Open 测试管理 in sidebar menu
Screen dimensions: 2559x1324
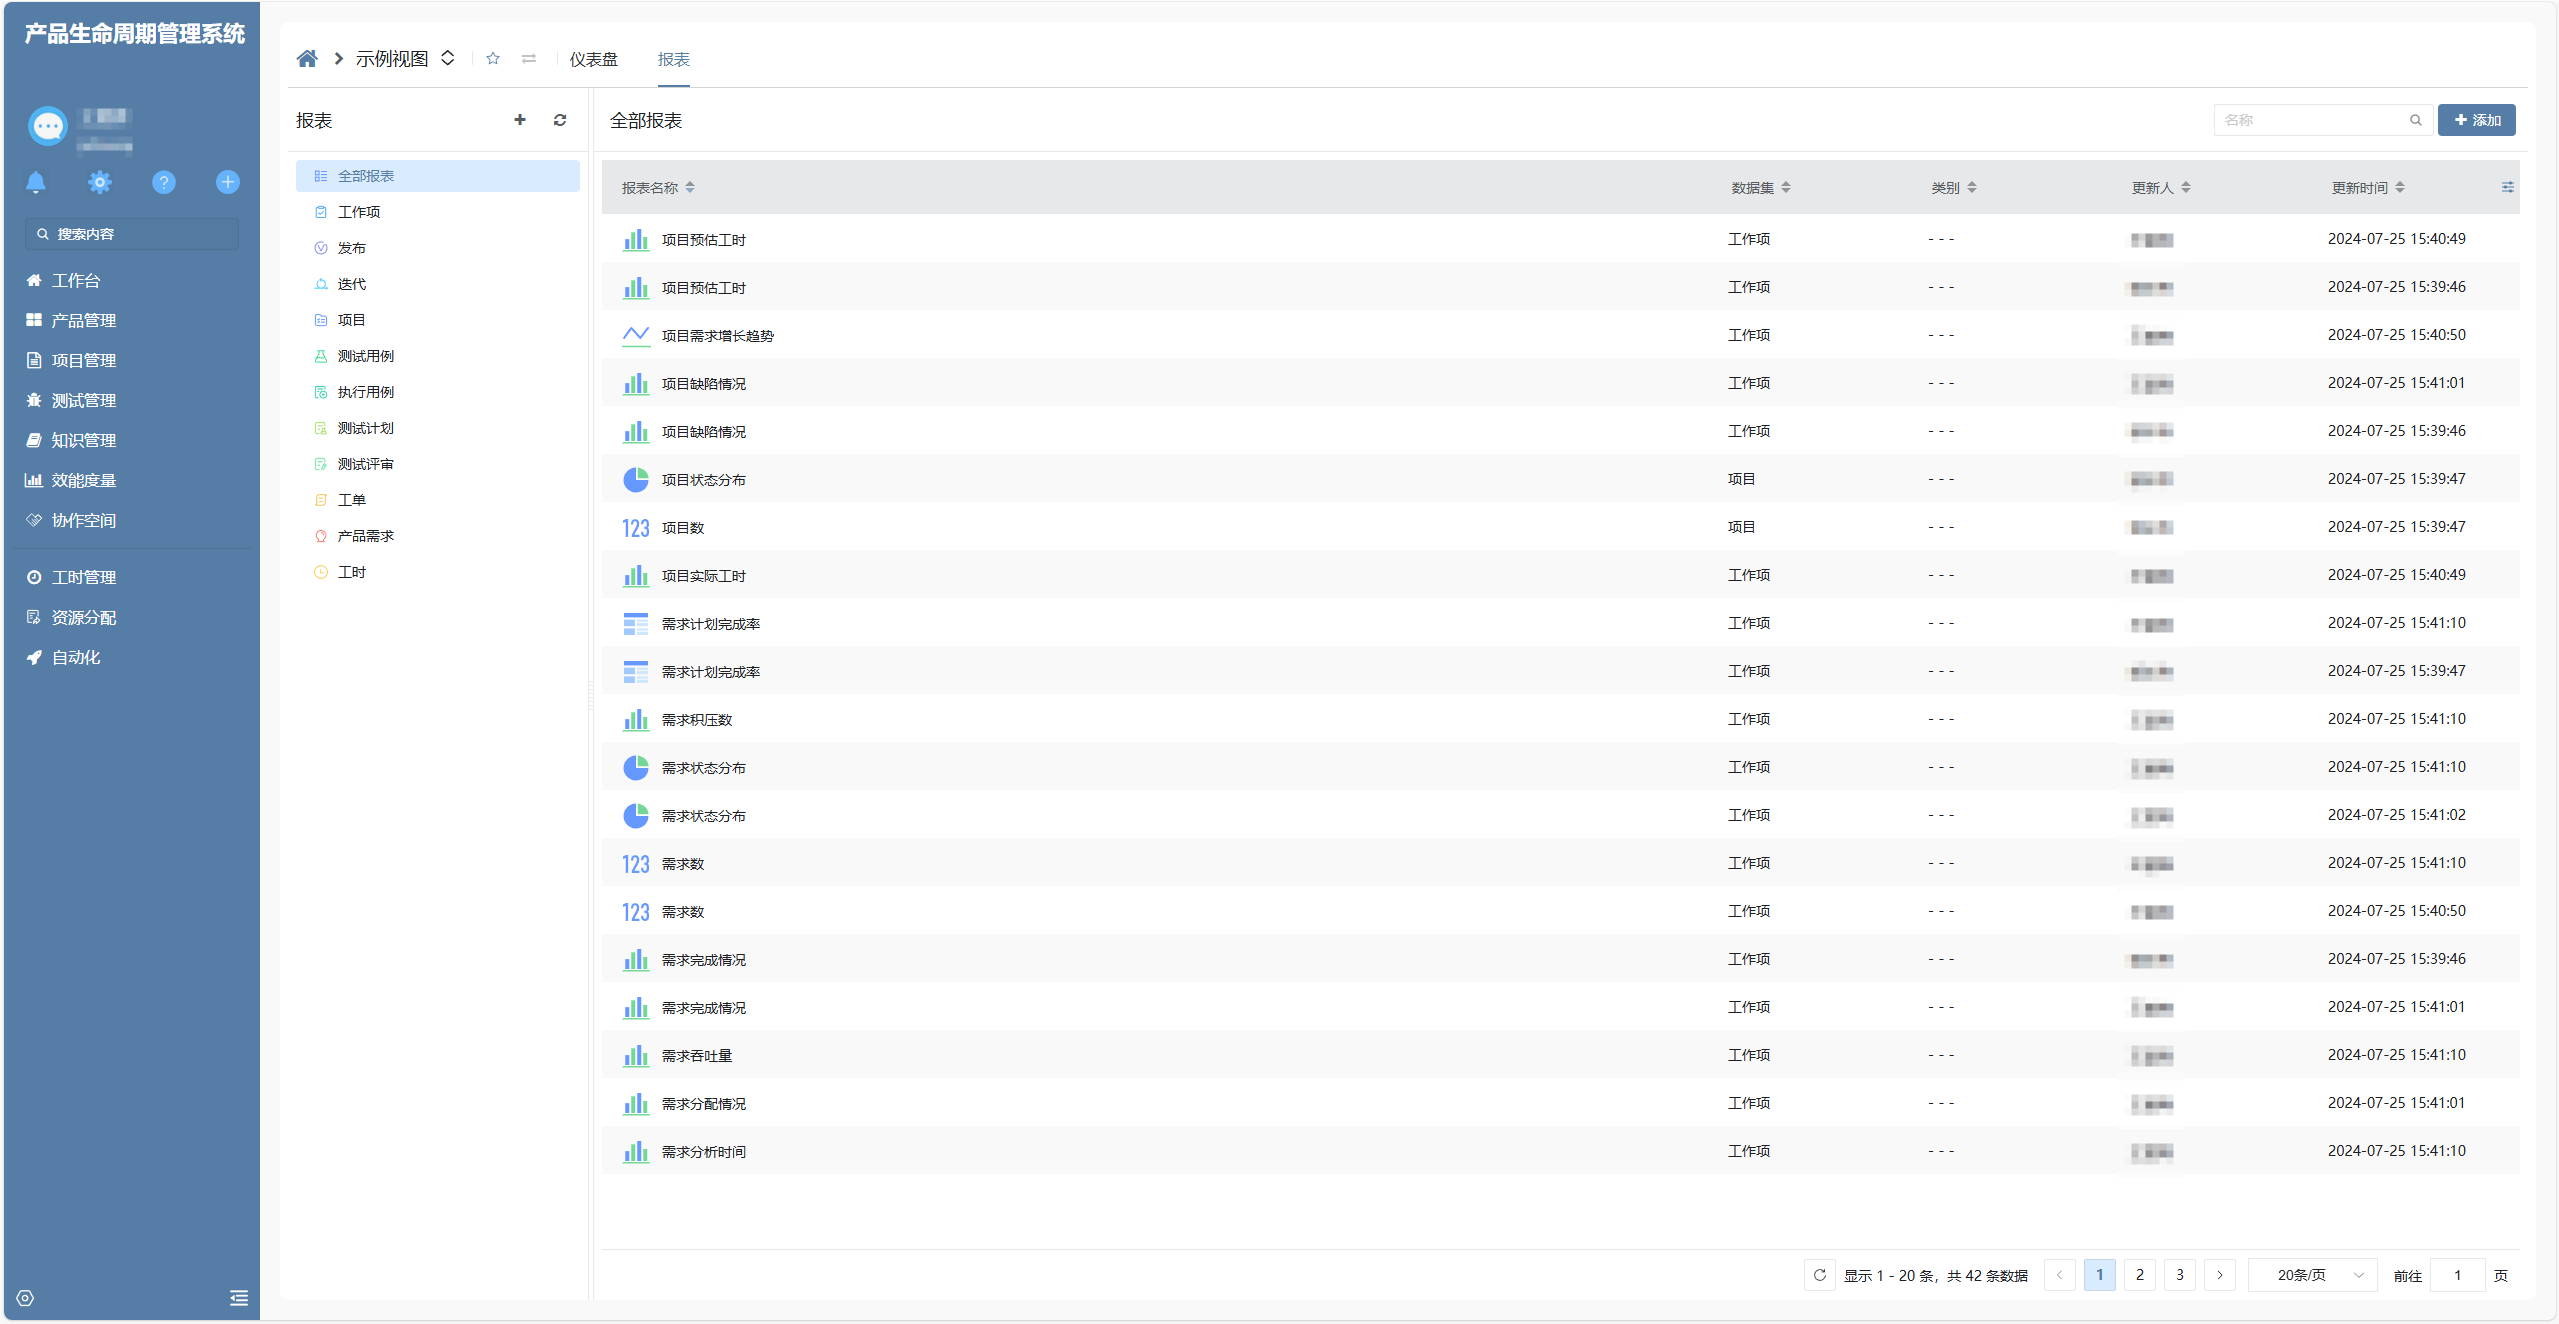(84, 400)
